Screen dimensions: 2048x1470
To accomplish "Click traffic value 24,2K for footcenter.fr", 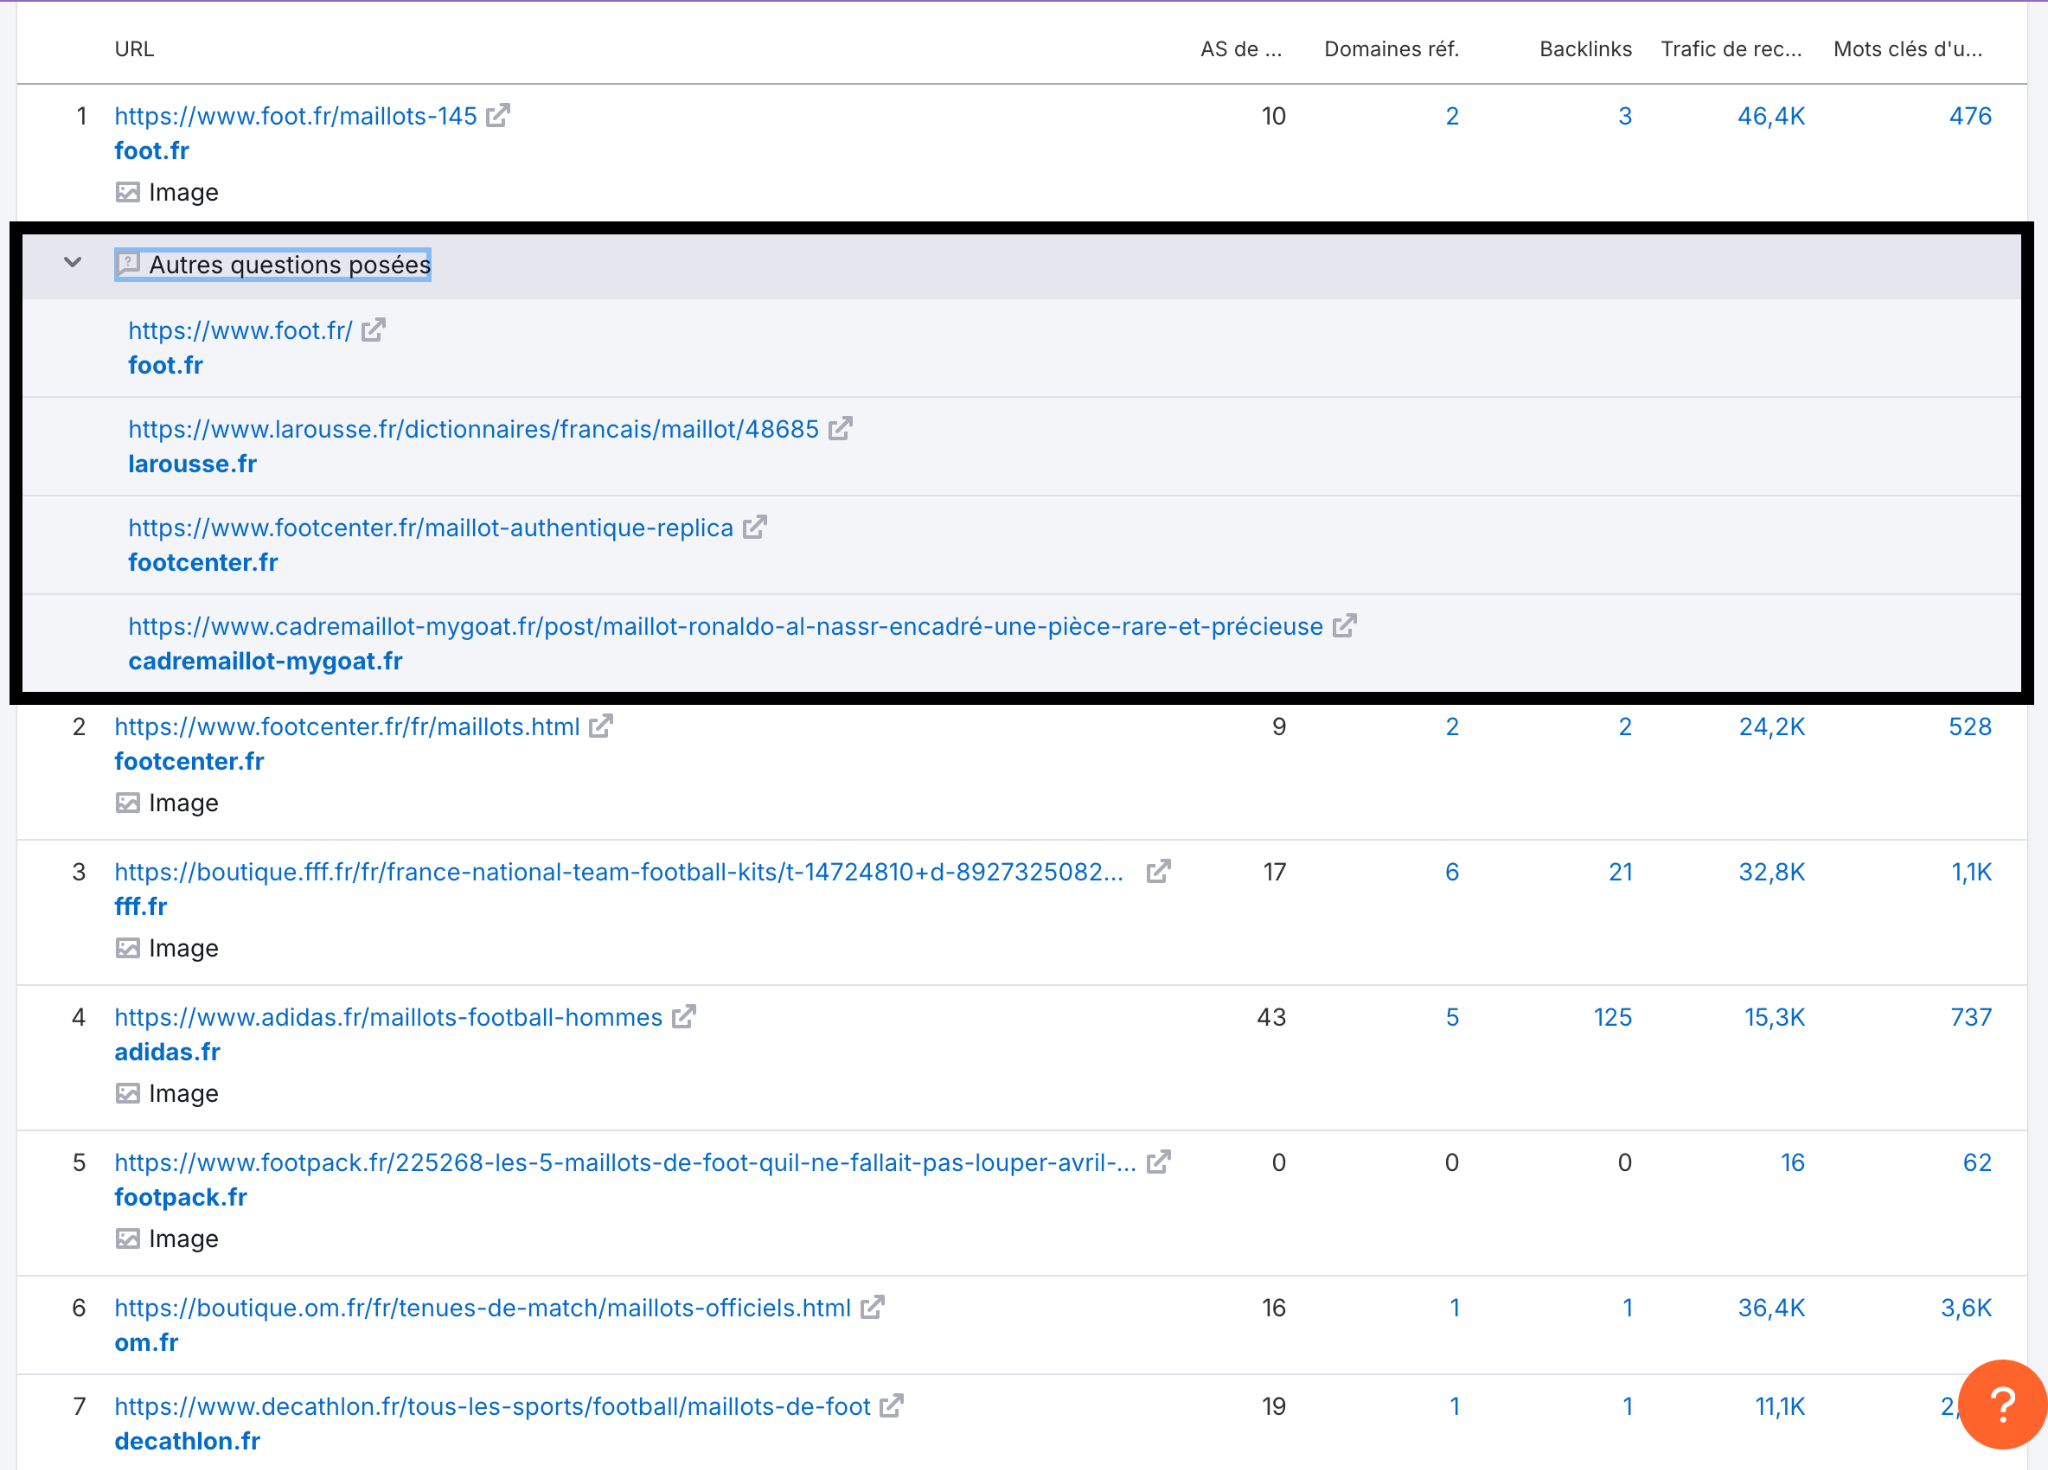I will pos(1772,727).
